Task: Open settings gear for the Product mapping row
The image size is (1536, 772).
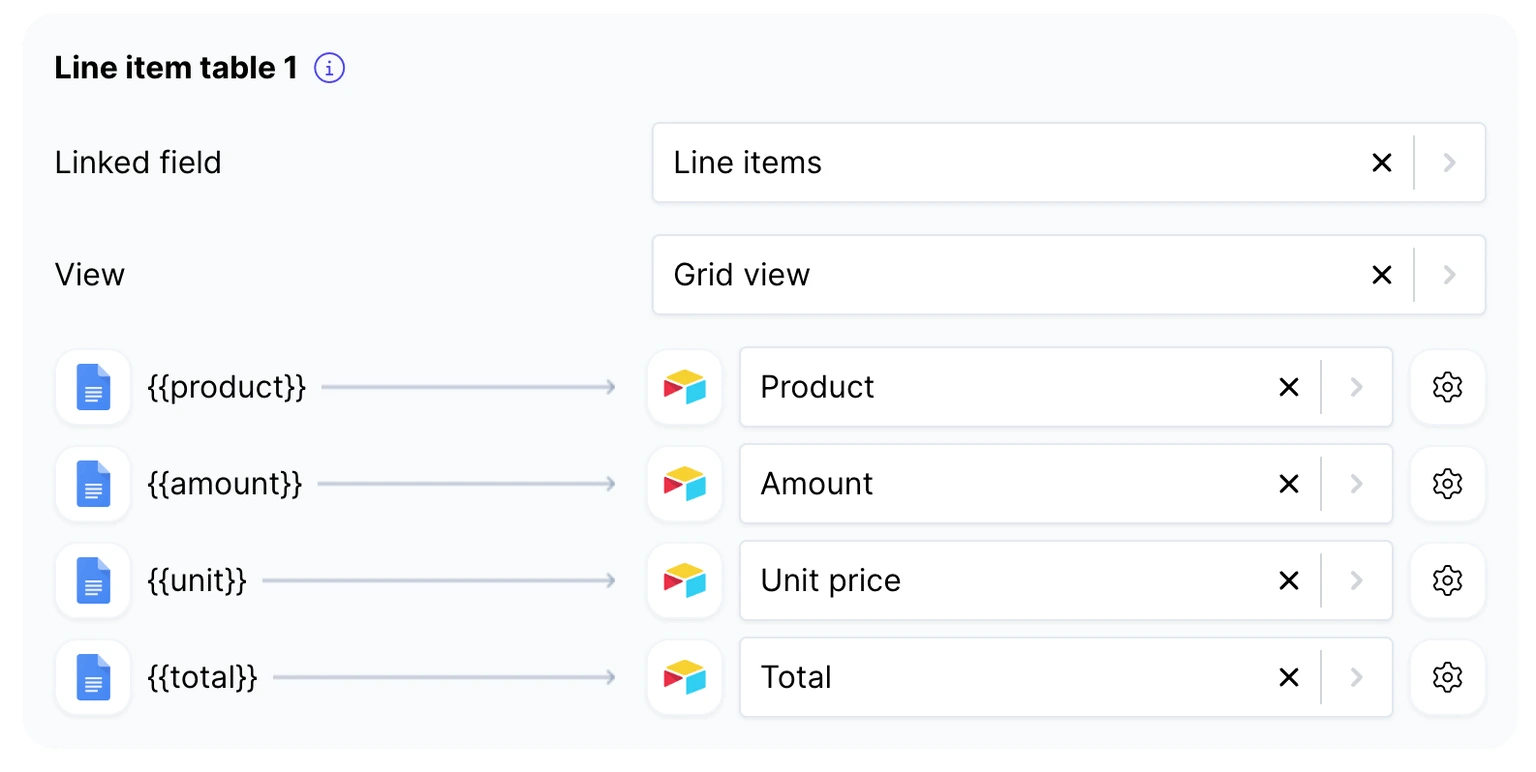Action: click(1447, 387)
